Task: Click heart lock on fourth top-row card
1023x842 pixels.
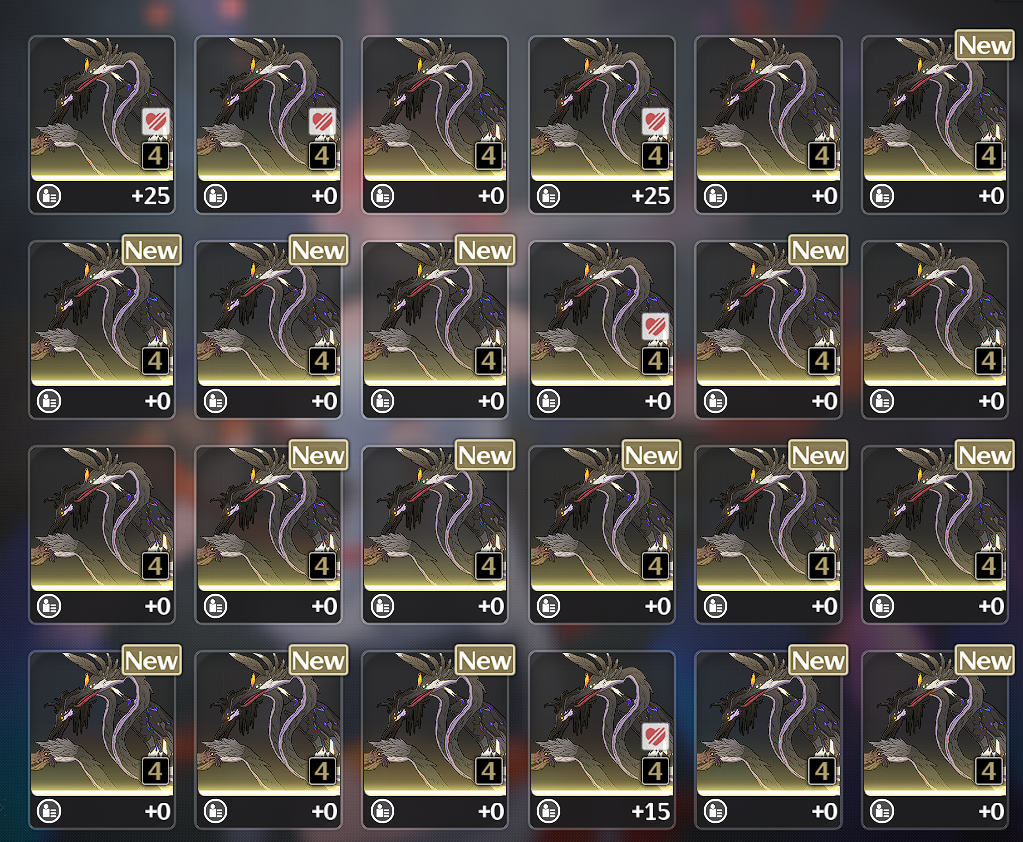Action: (655, 122)
